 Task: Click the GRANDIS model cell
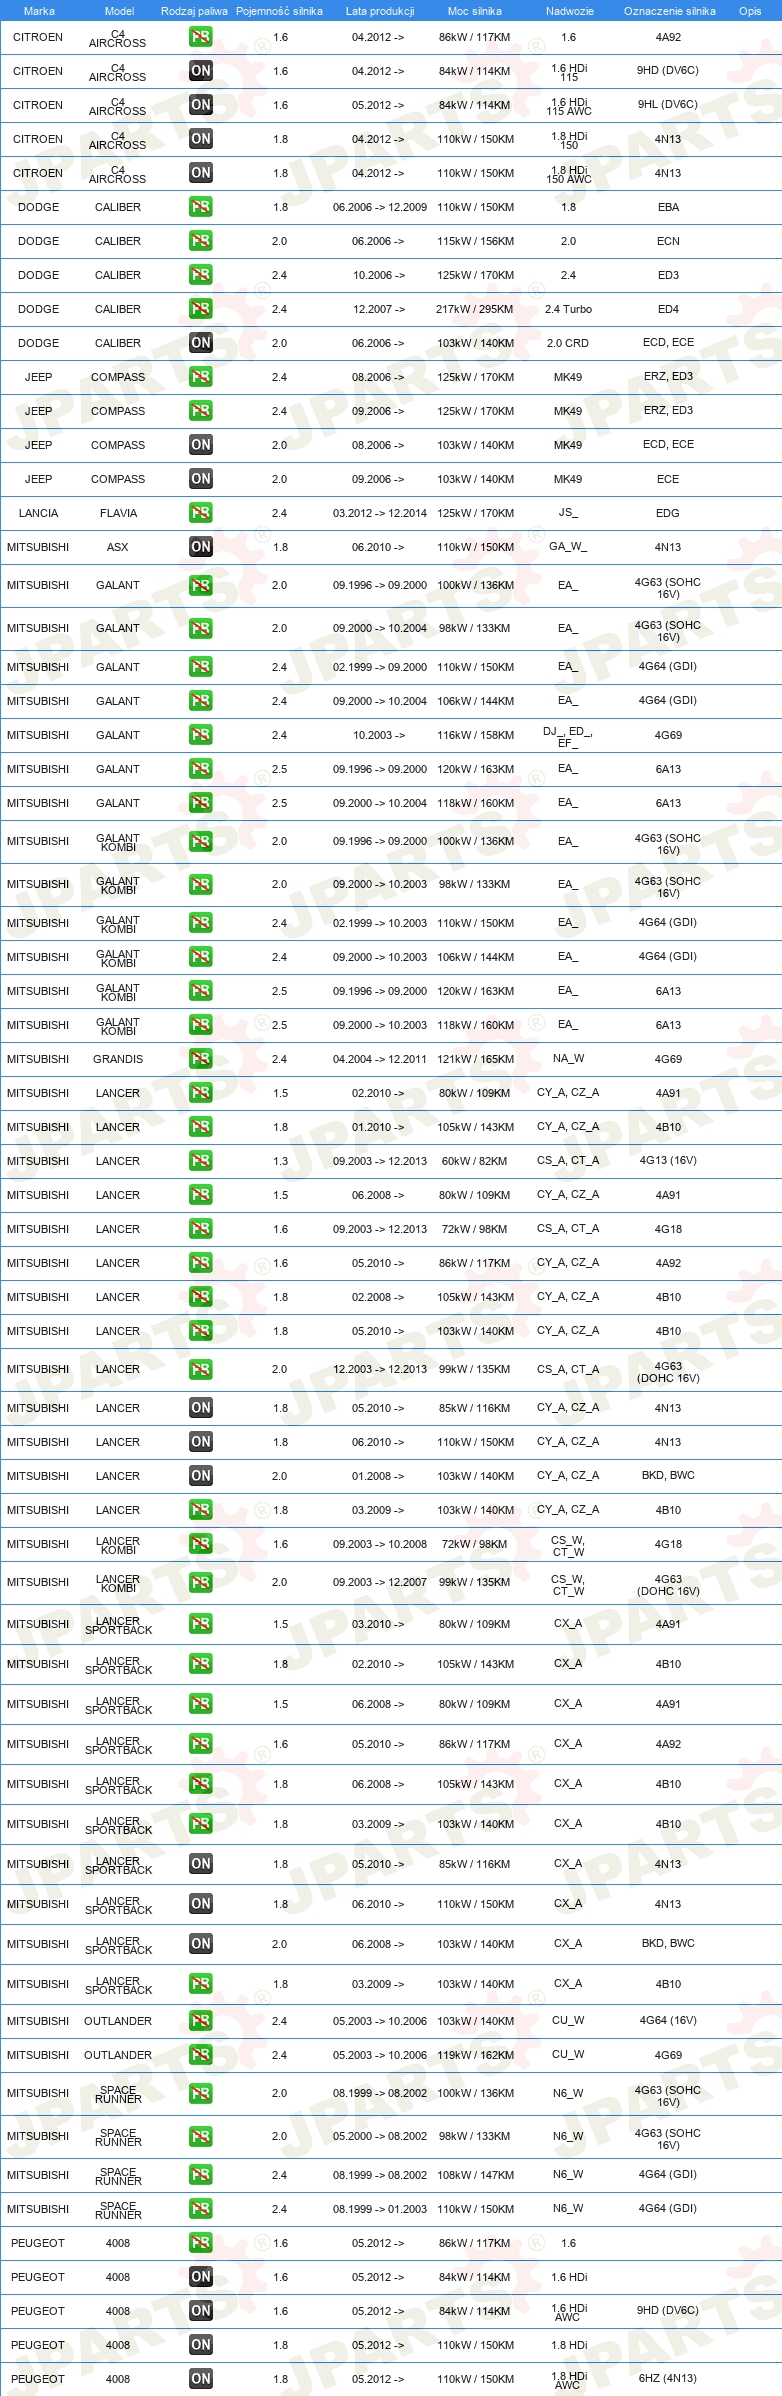[x=118, y=1059]
